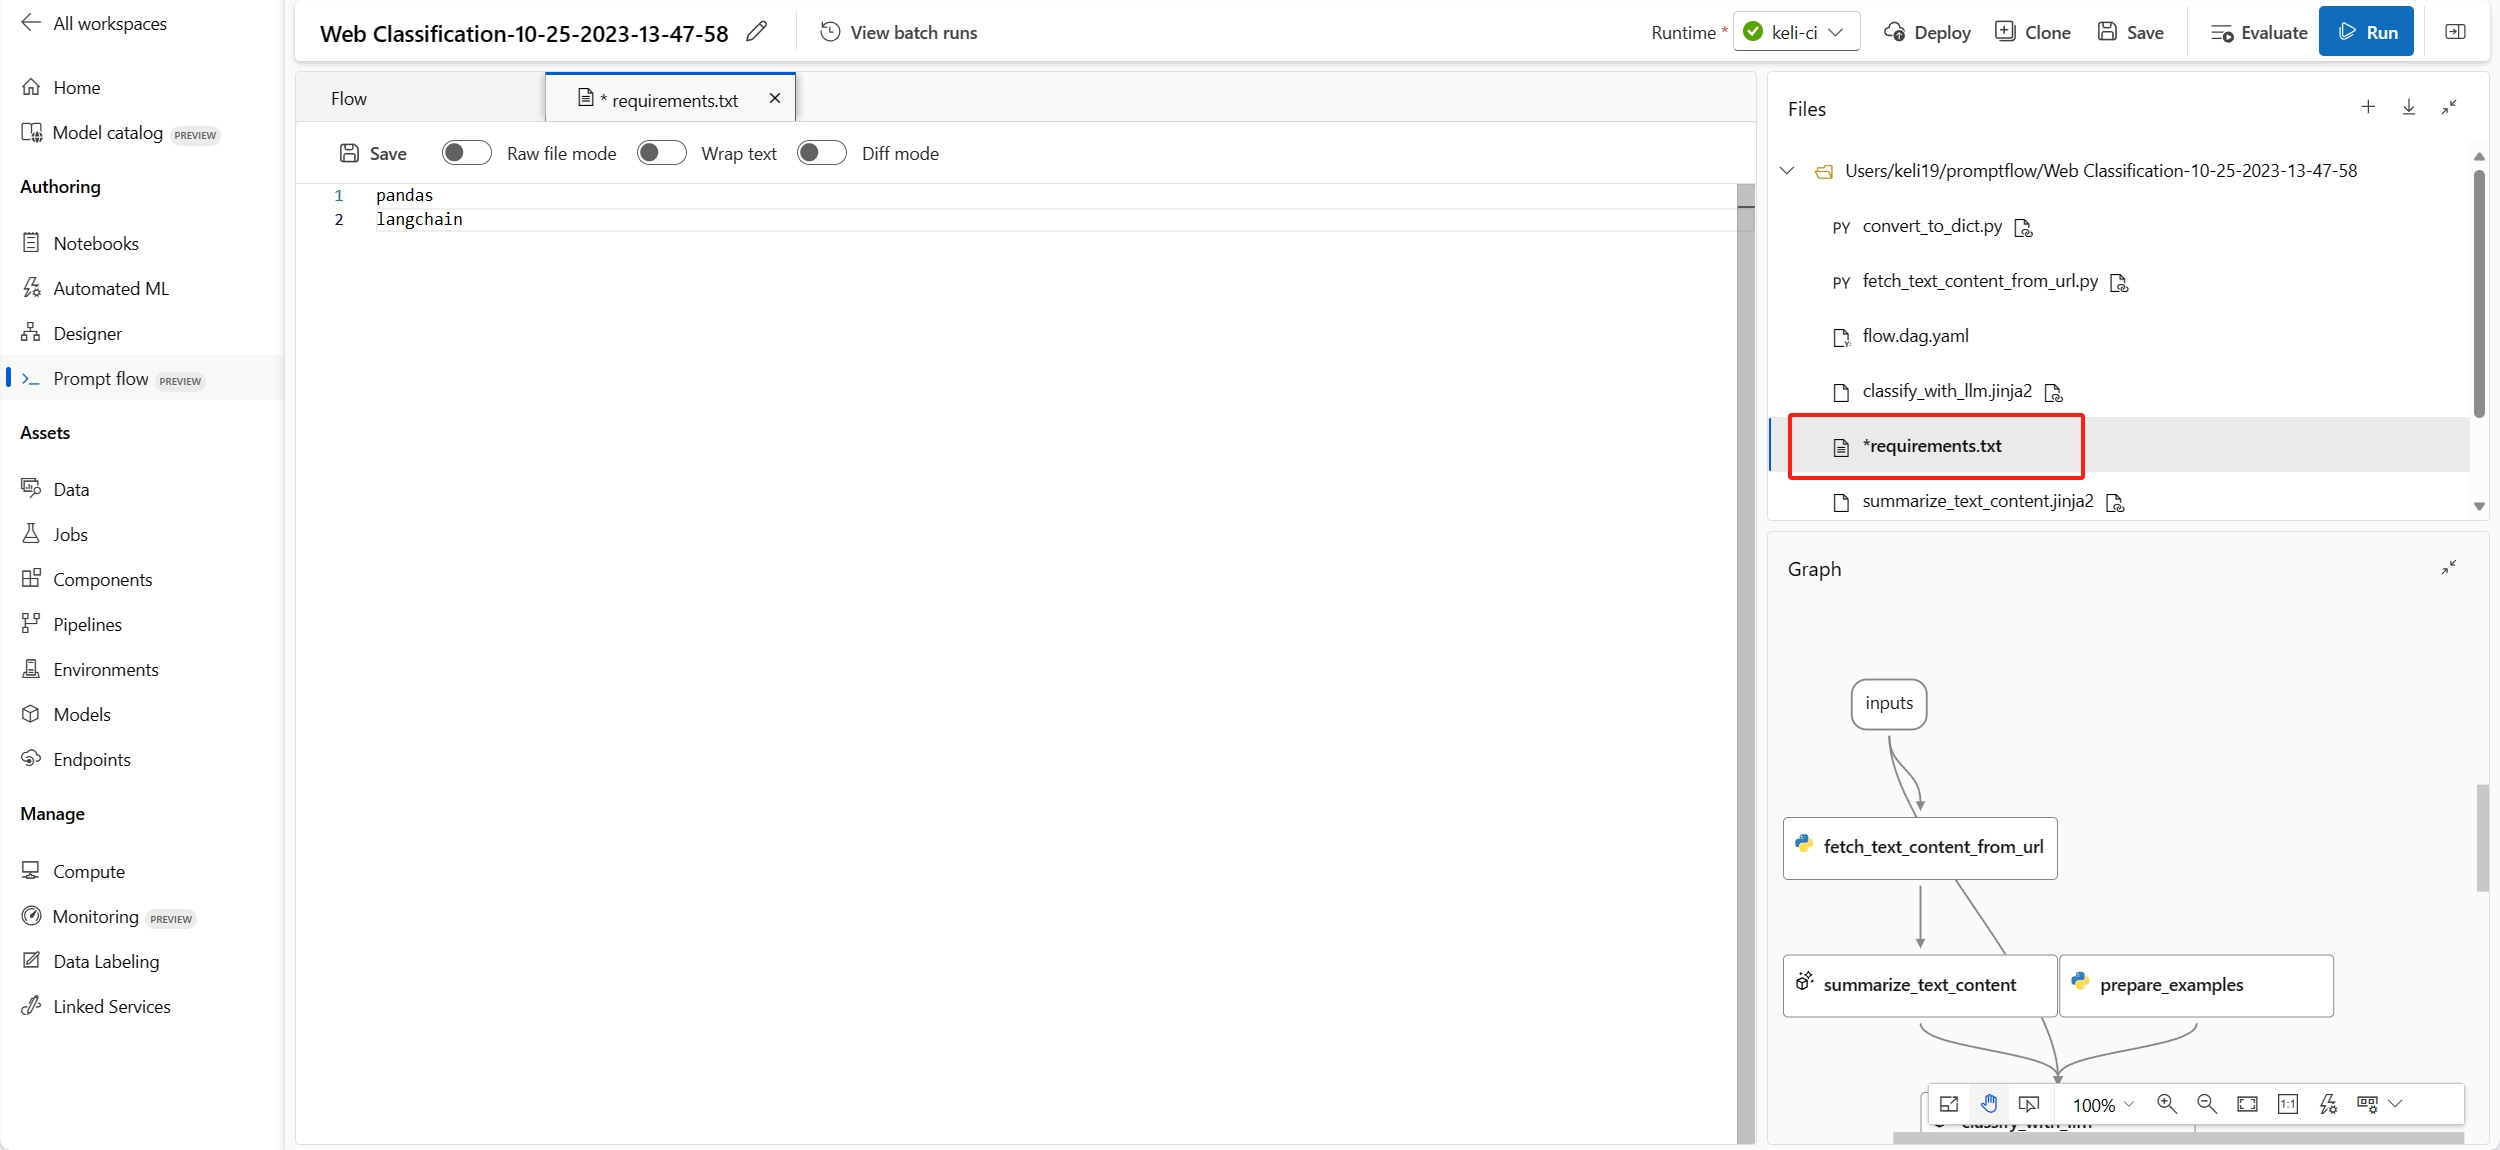Open the 100% zoom level dropdown
This screenshot has width=2500, height=1150.
pos(2103,1105)
